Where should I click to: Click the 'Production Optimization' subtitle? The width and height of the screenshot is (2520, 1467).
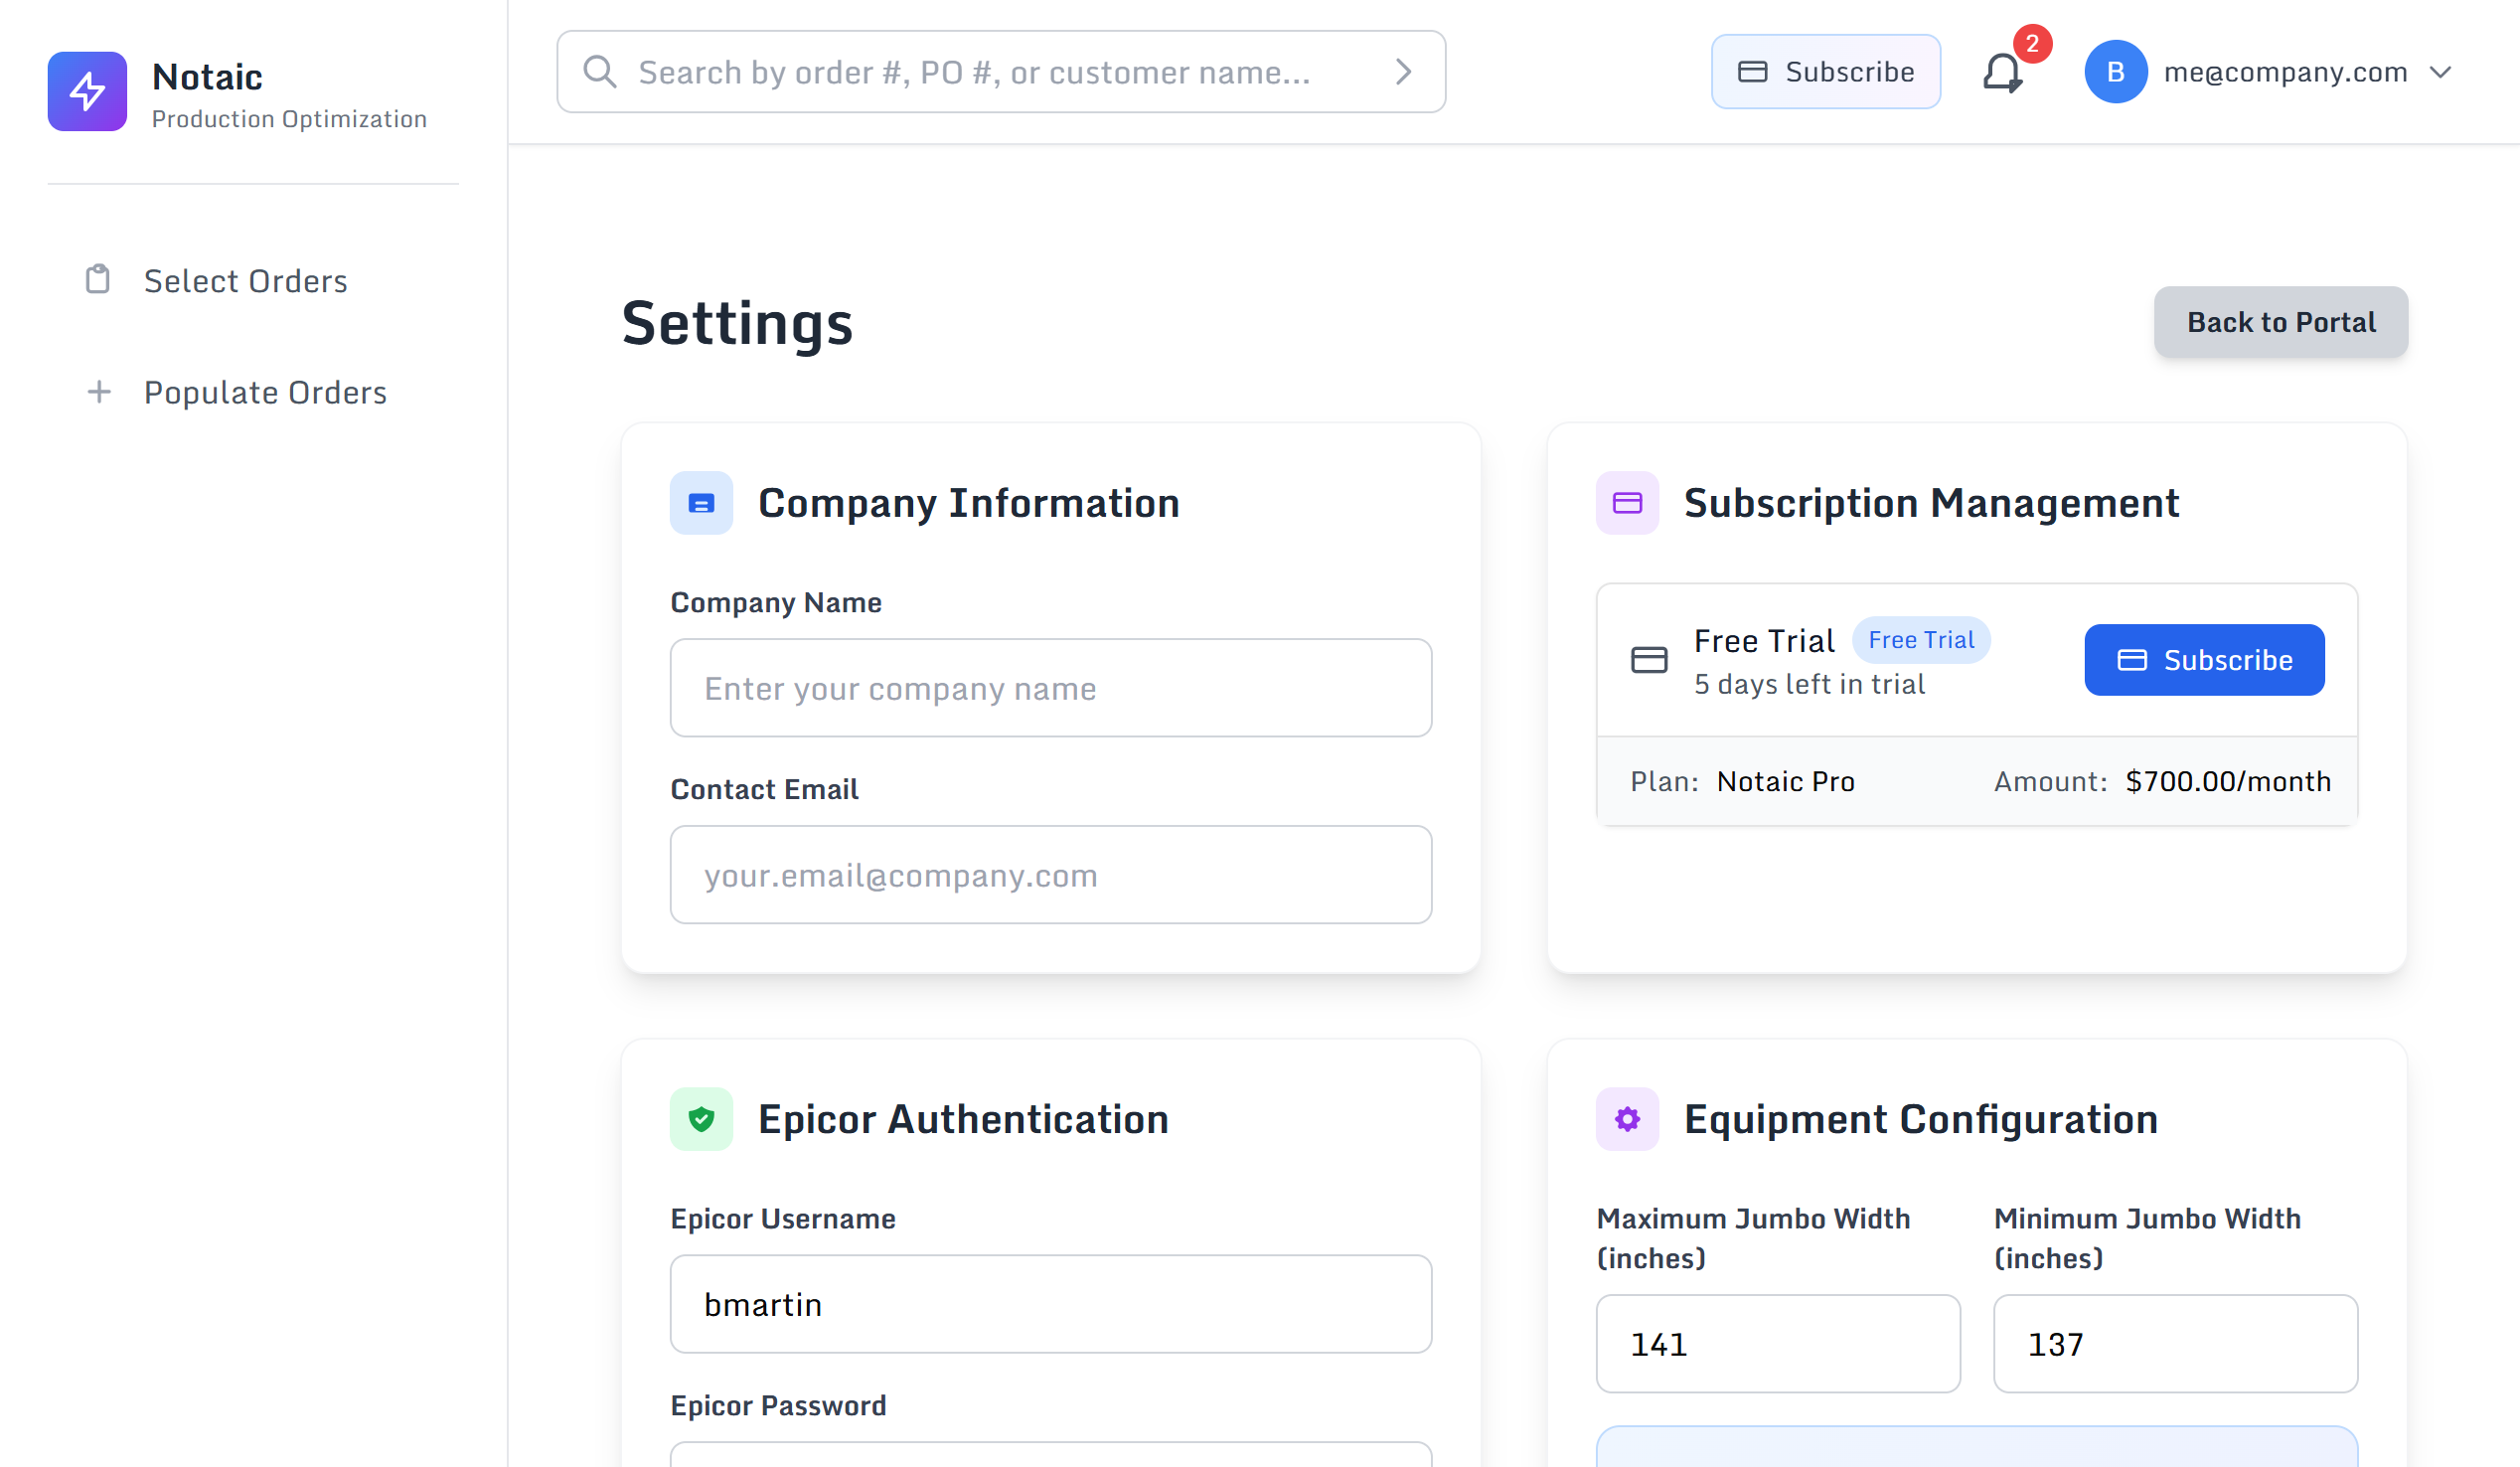coord(289,119)
